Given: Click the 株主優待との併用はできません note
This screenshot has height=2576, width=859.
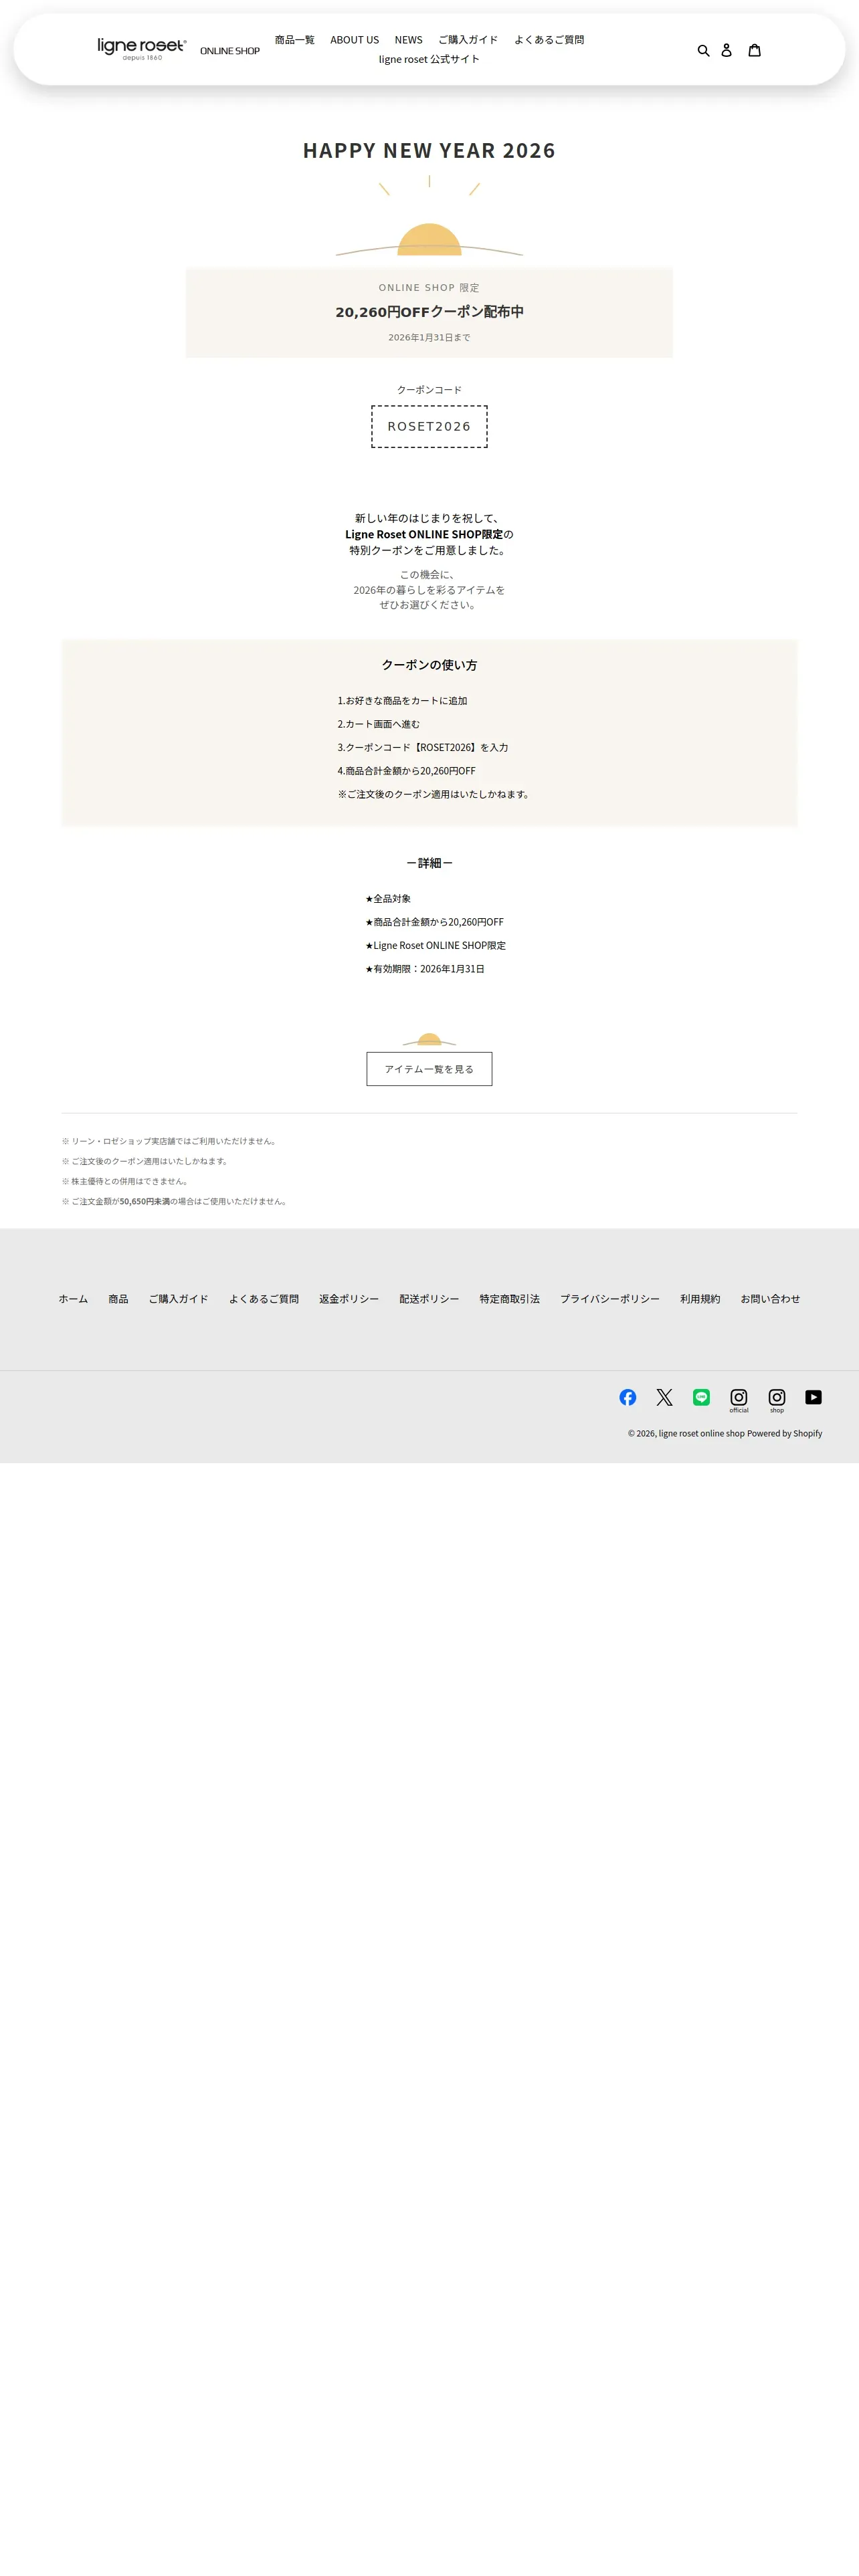Looking at the screenshot, I should point(125,1182).
